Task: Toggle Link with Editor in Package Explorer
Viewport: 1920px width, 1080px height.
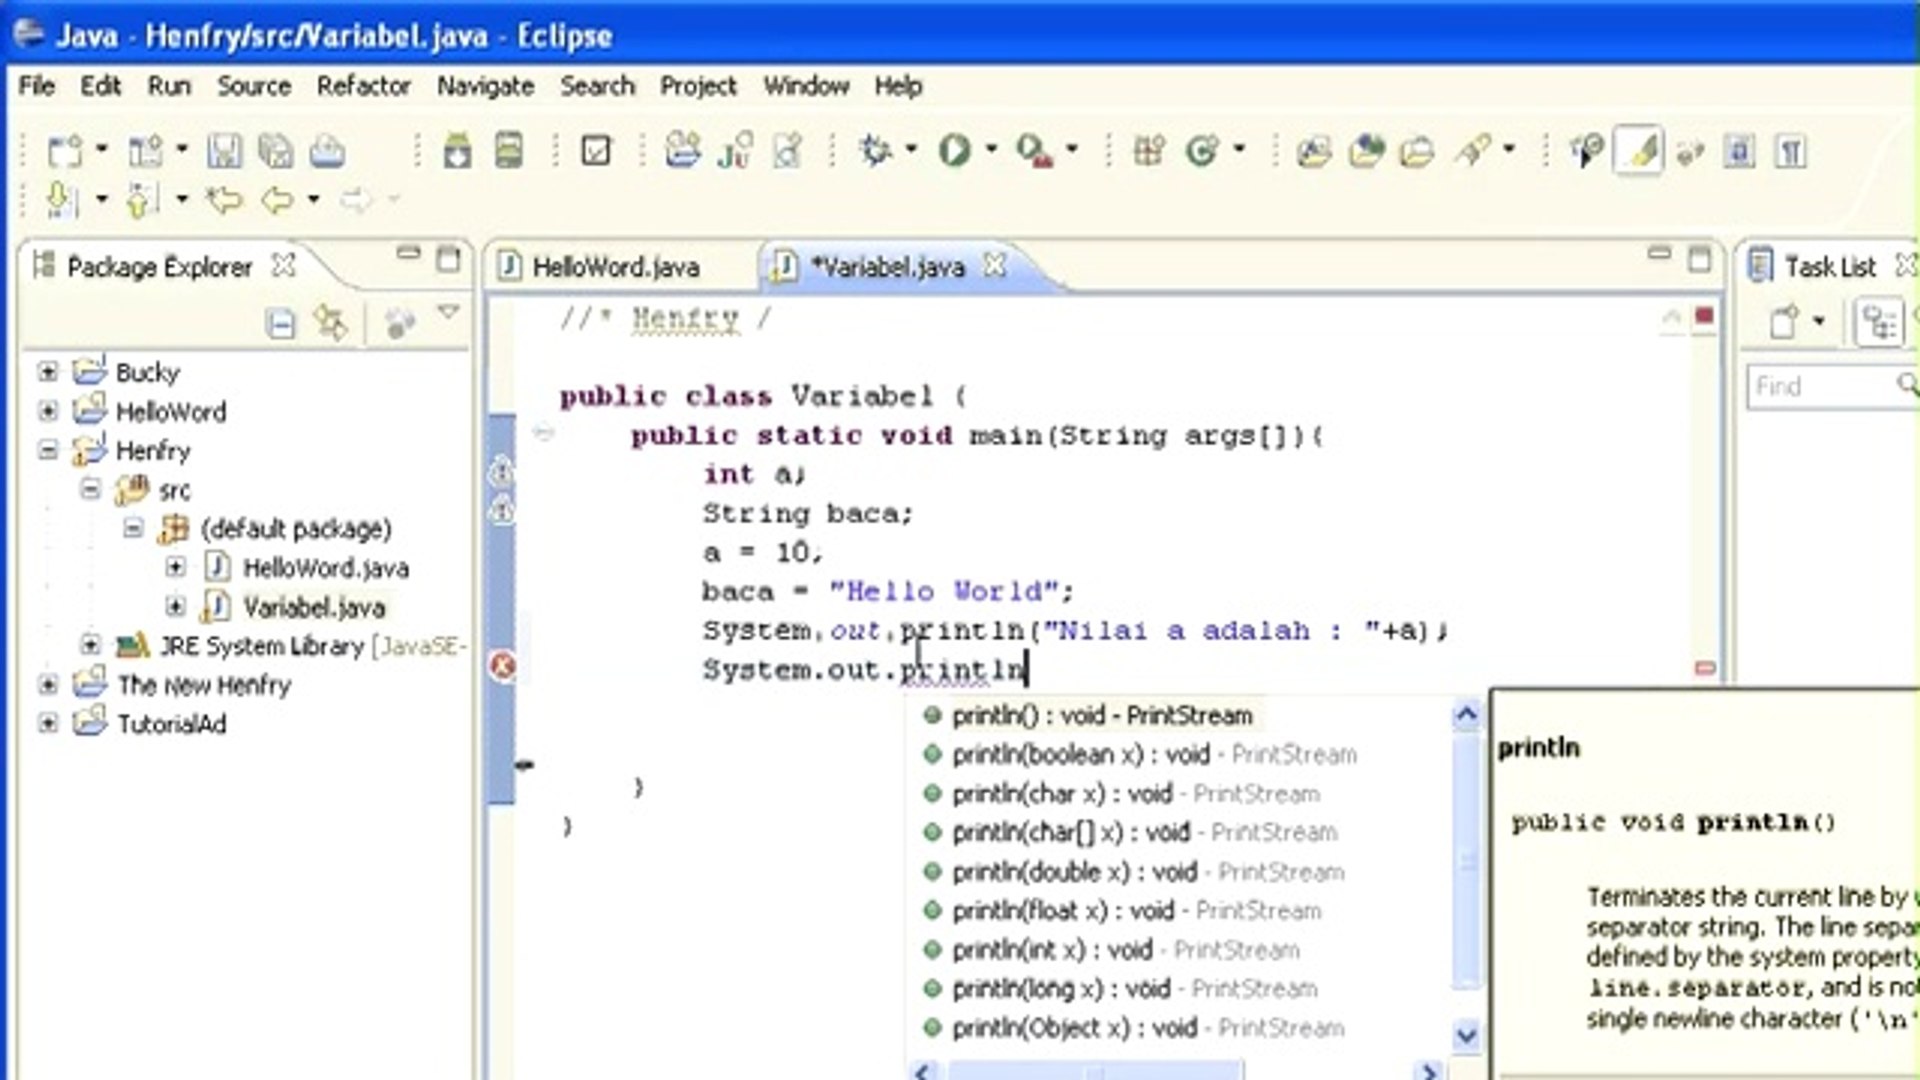Action: [x=330, y=322]
